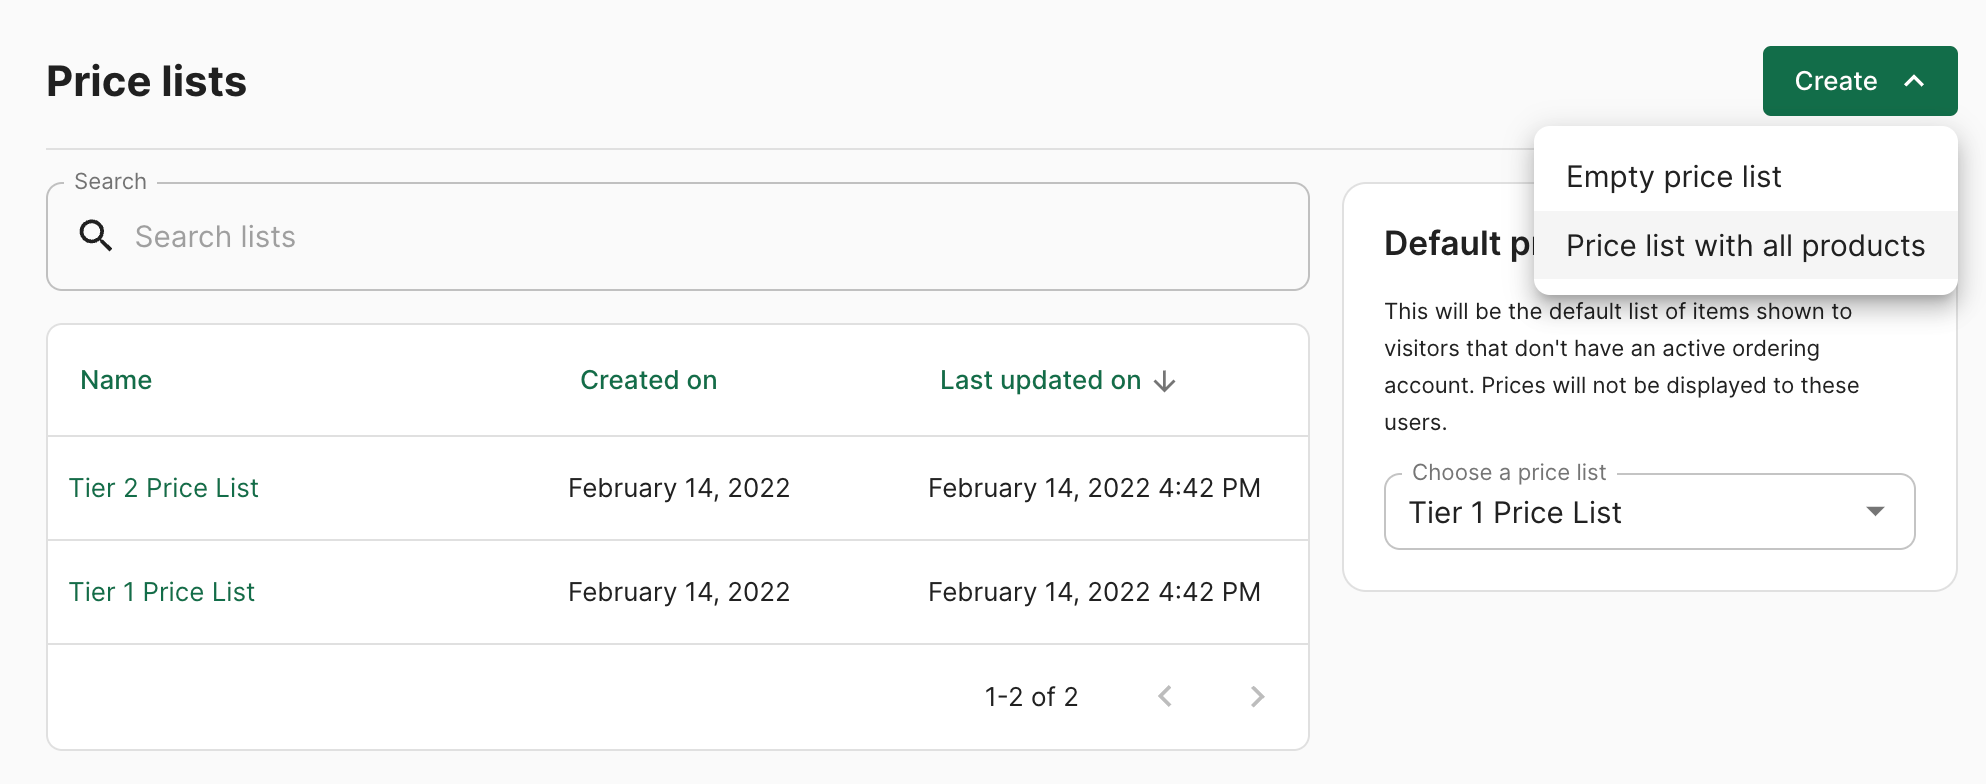Go to next page with right chevron
This screenshot has height=784, width=1986.
[1257, 697]
